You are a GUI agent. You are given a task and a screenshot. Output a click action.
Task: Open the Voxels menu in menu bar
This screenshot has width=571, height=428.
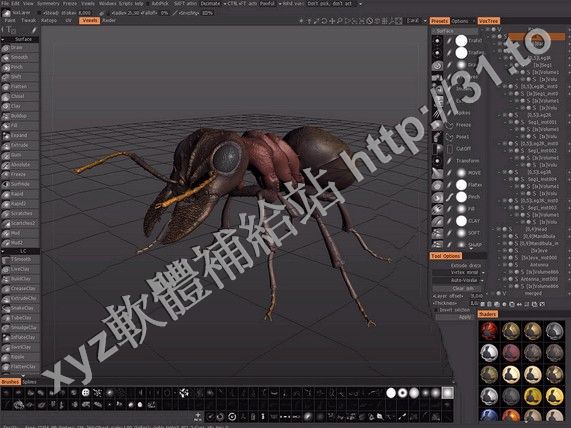(x=87, y=3)
